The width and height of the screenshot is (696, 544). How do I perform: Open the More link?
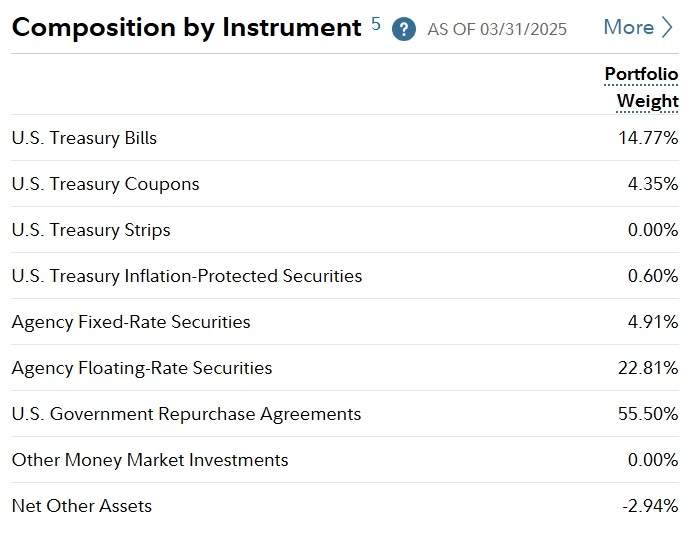point(628,27)
